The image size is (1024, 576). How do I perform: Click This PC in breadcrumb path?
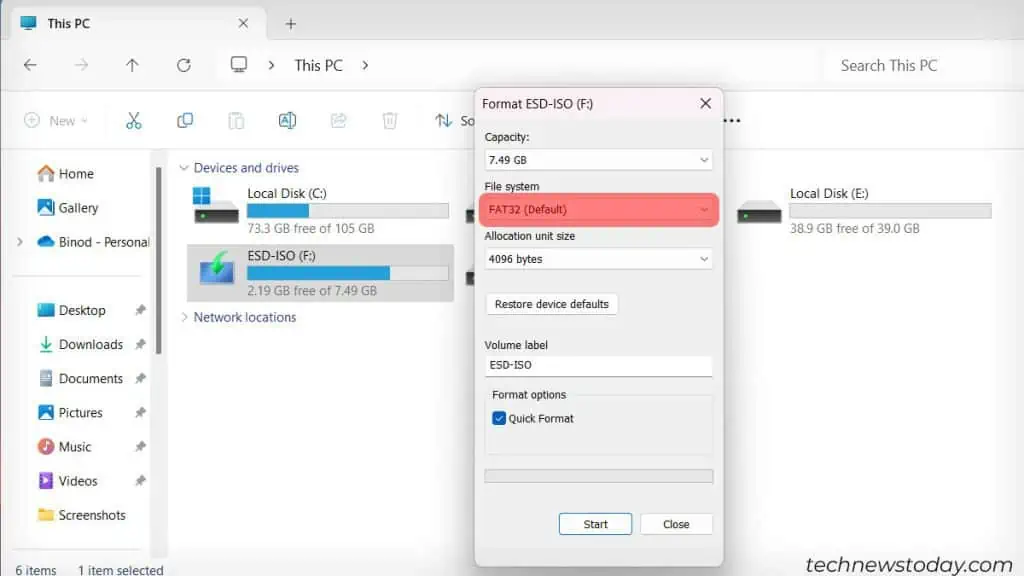[318, 65]
